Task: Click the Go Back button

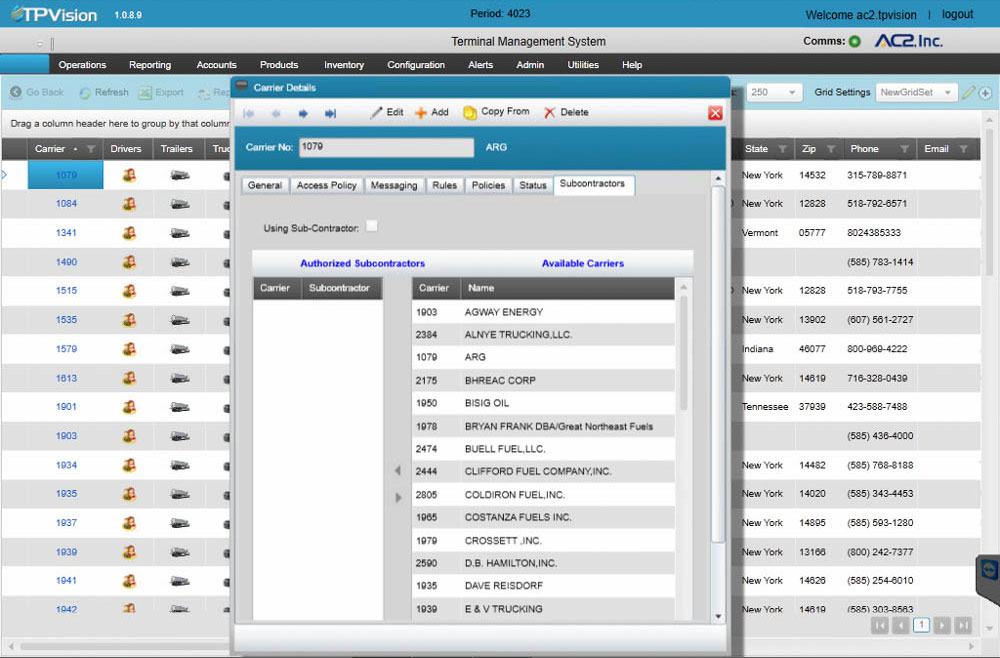Action: 37,92
